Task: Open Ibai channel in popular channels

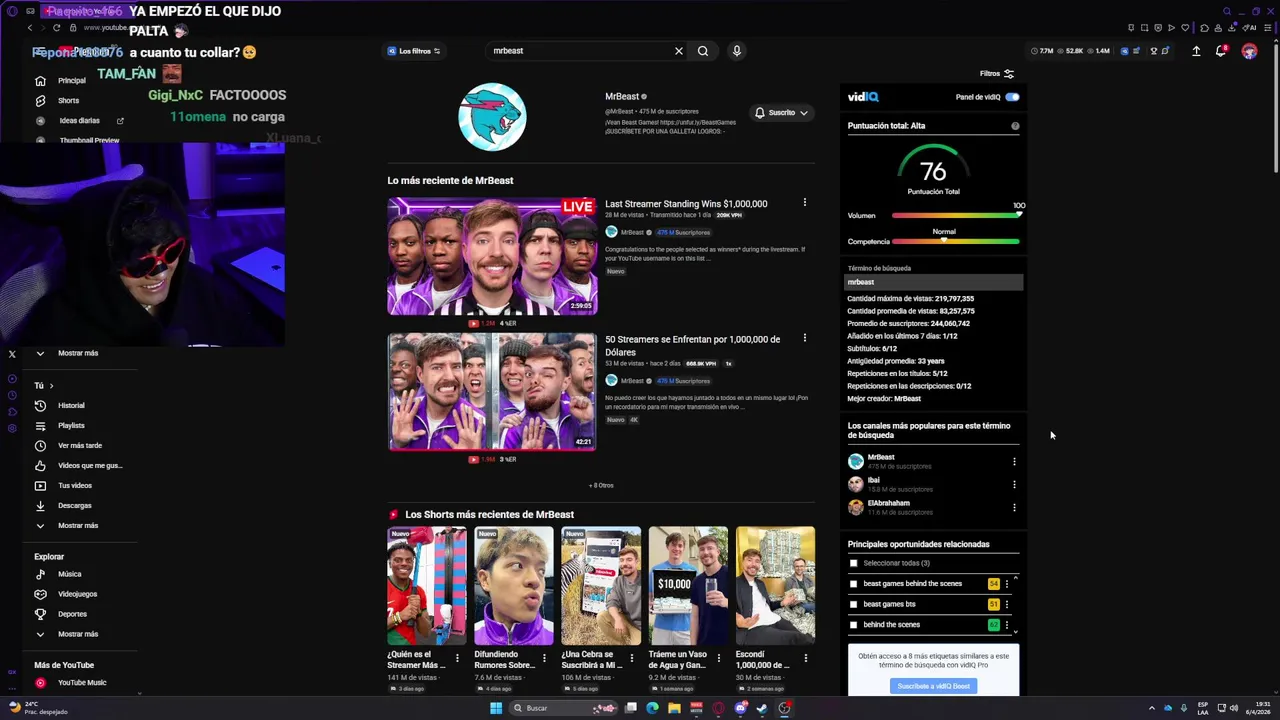Action: click(x=873, y=480)
